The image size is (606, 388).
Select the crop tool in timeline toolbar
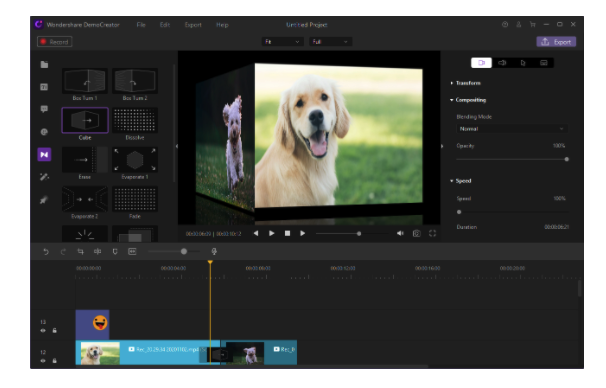(80, 252)
